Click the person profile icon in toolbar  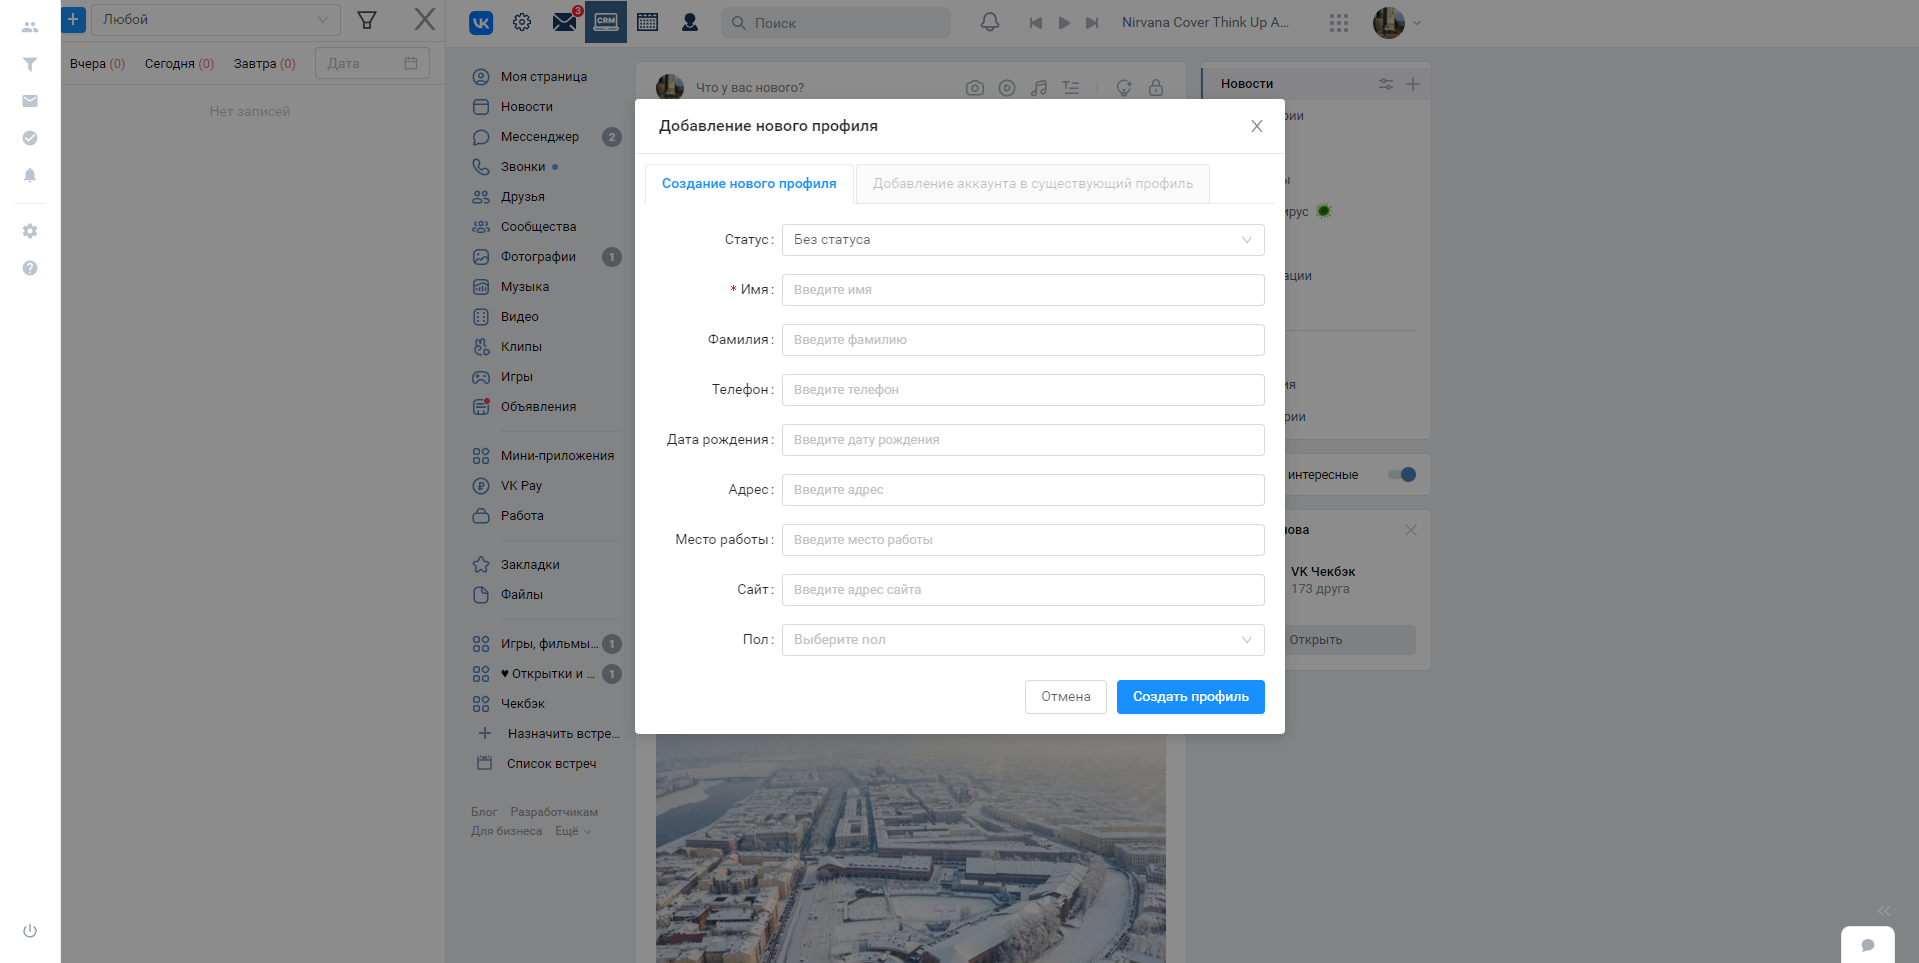[690, 22]
